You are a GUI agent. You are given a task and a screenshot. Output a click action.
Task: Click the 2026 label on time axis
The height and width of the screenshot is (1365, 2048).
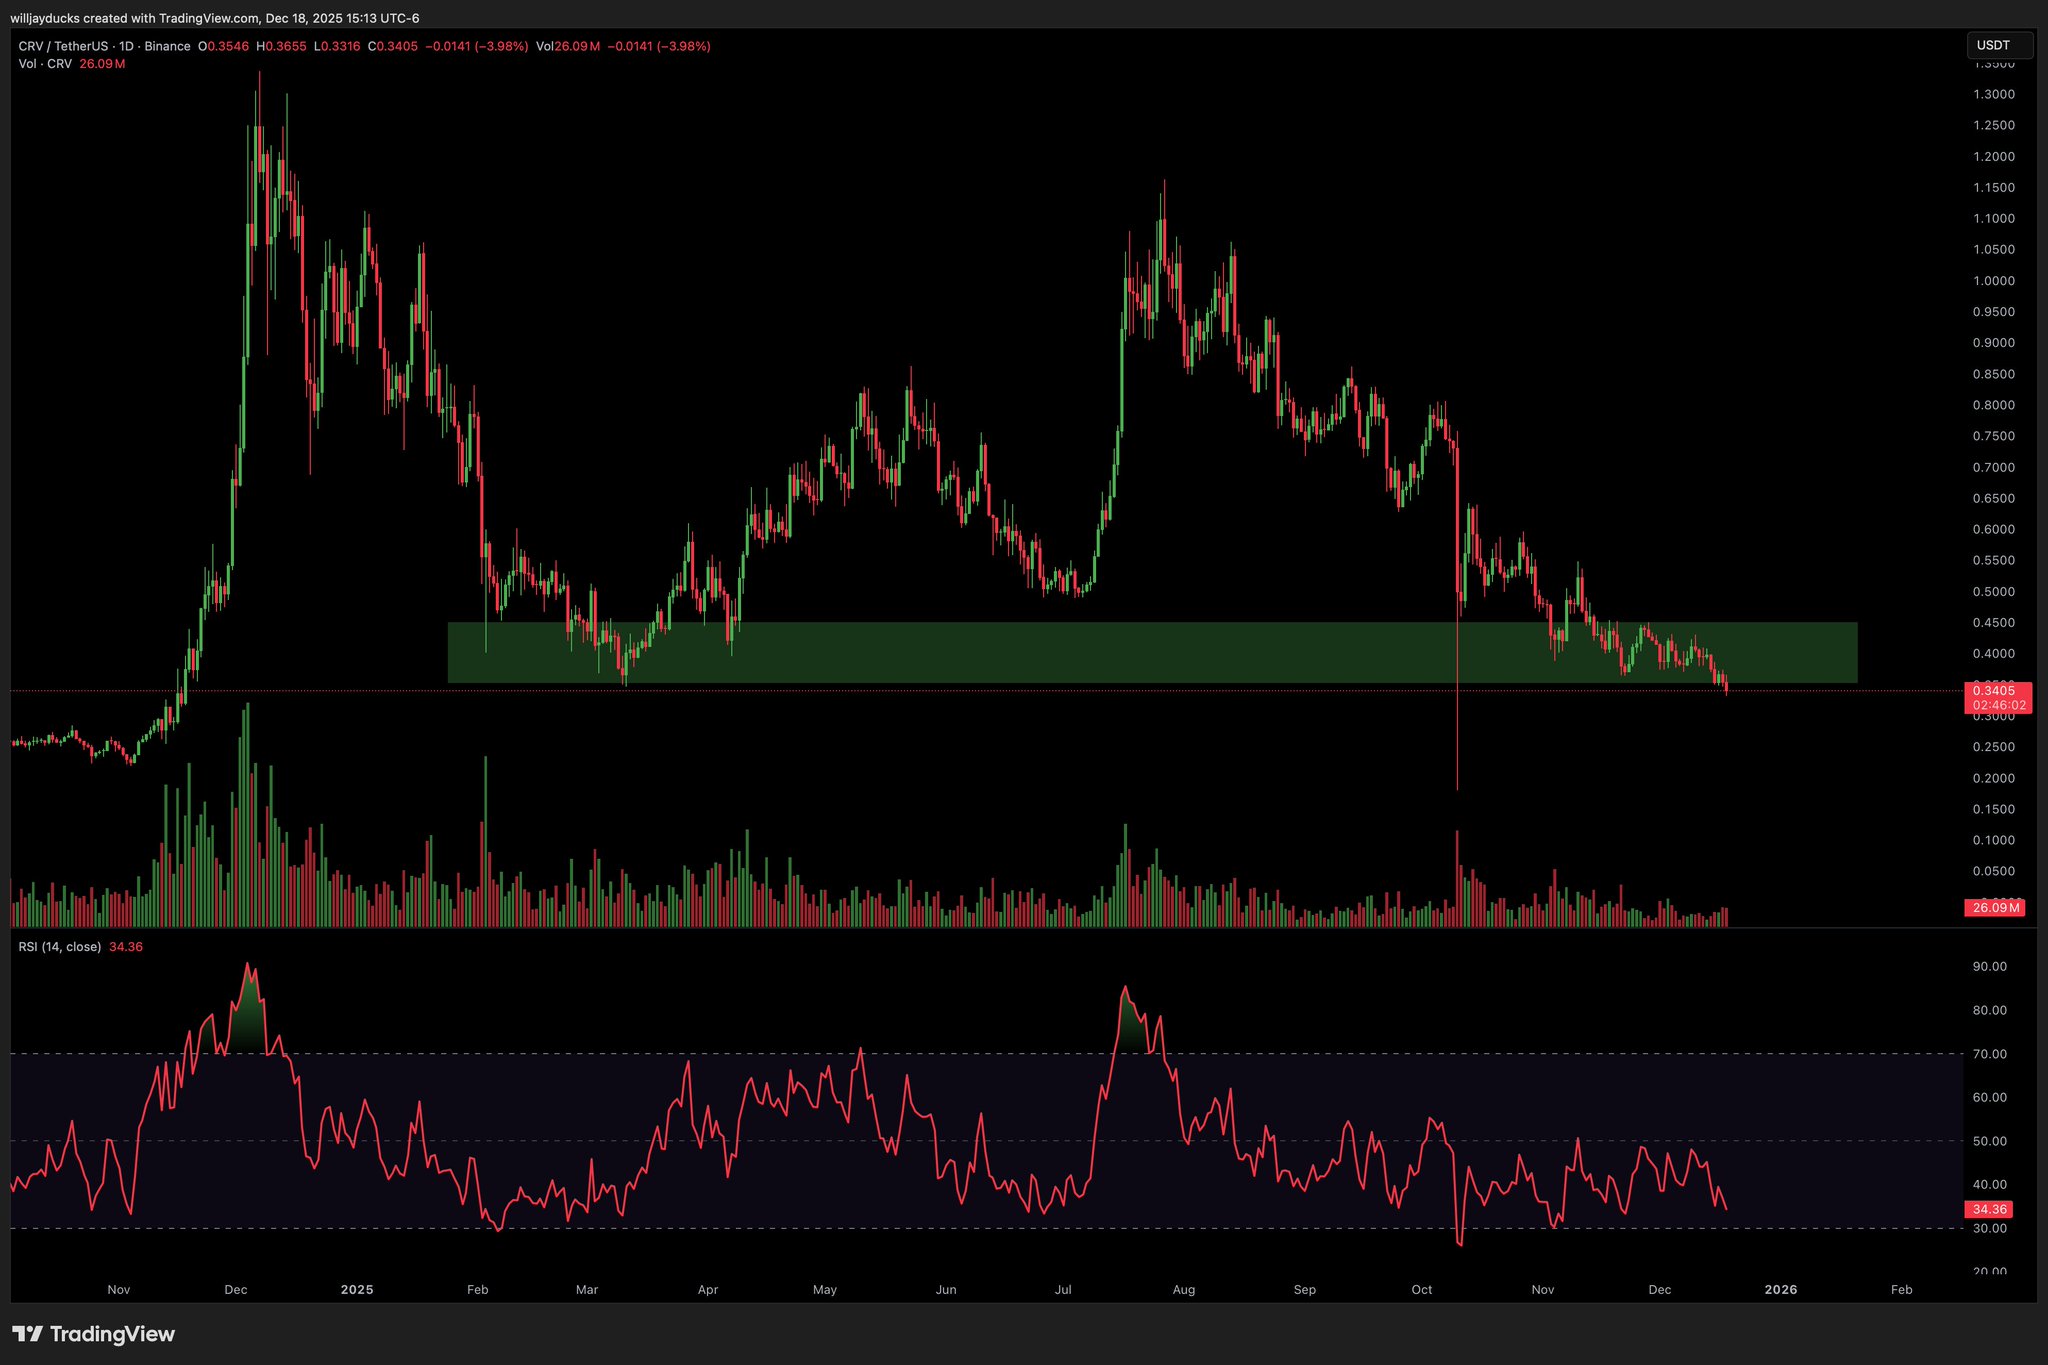pos(1780,1289)
